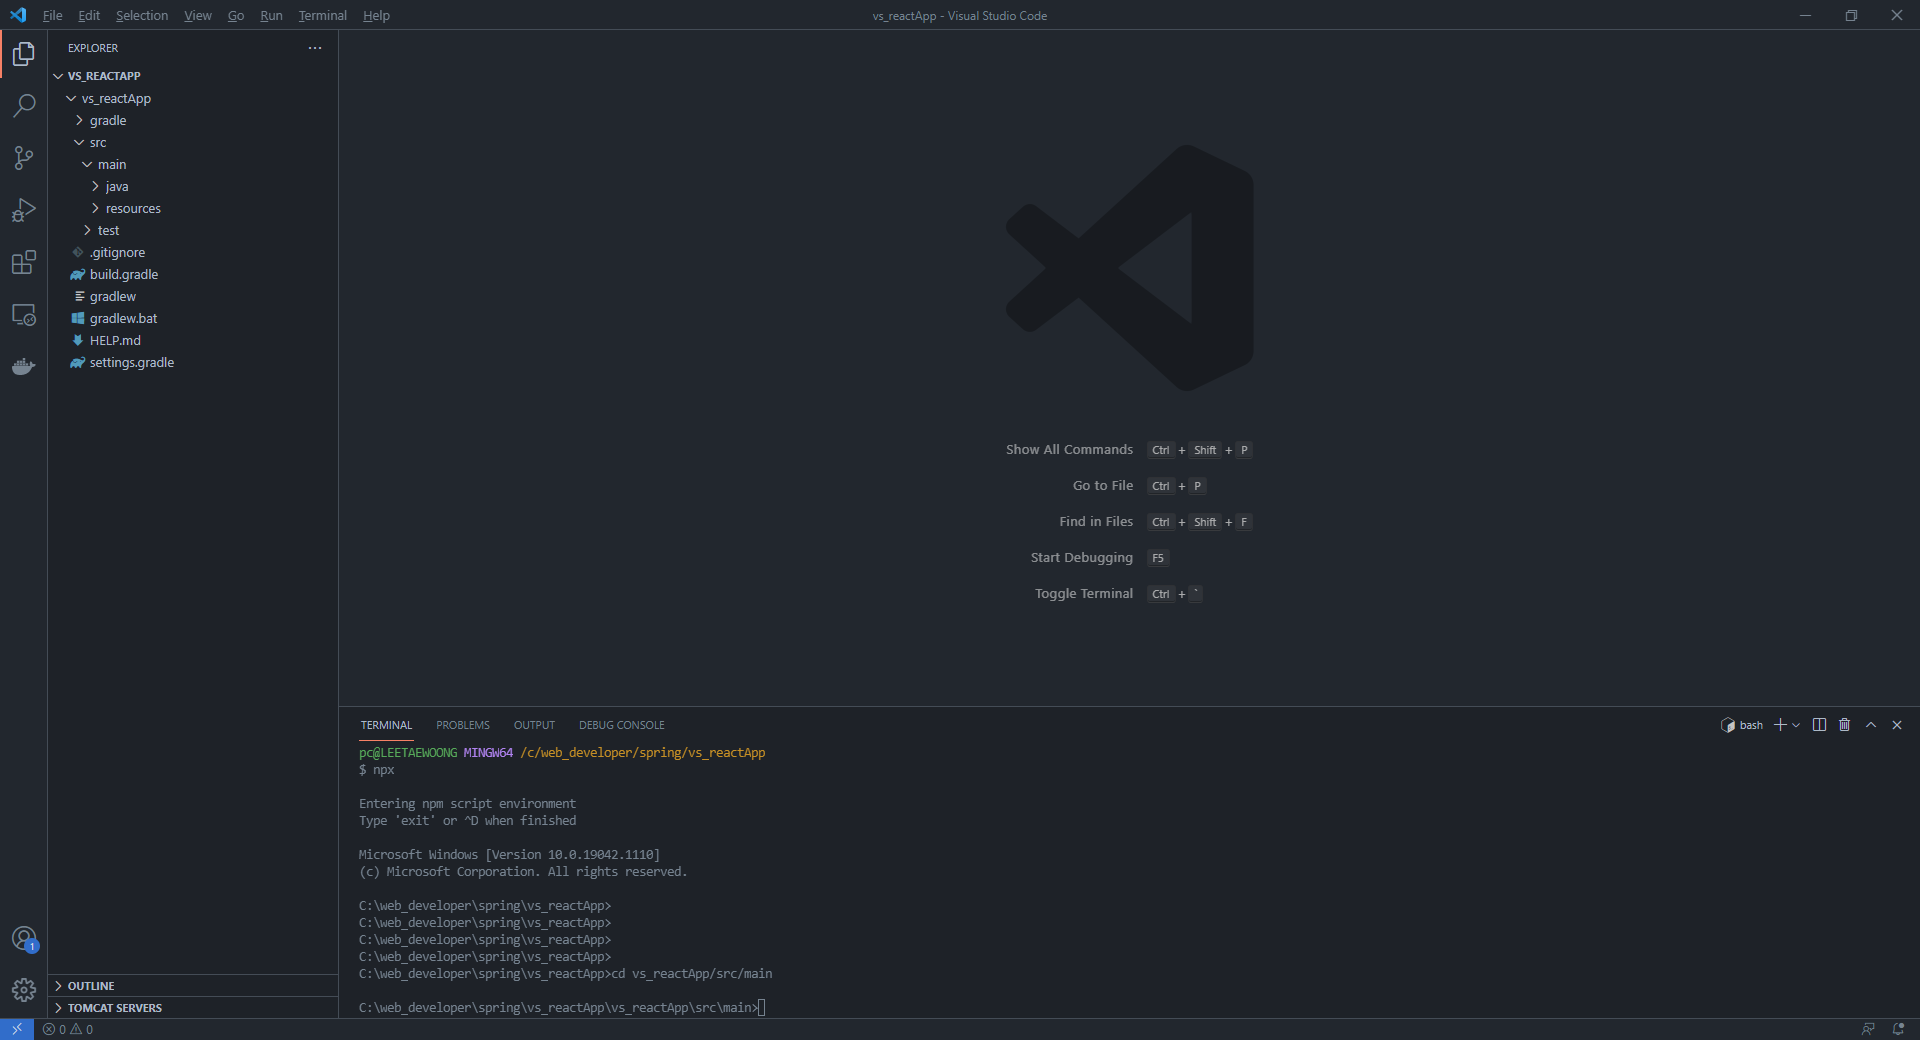The width and height of the screenshot is (1920, 1040).
Task: Open the gradlew.bat file
Action: coord(193,318)
